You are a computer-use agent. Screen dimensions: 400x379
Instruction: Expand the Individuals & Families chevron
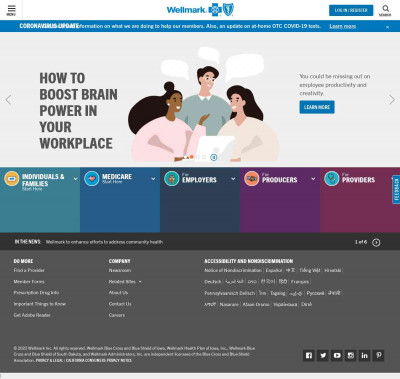pyautogui.click(x=75, y=179)
